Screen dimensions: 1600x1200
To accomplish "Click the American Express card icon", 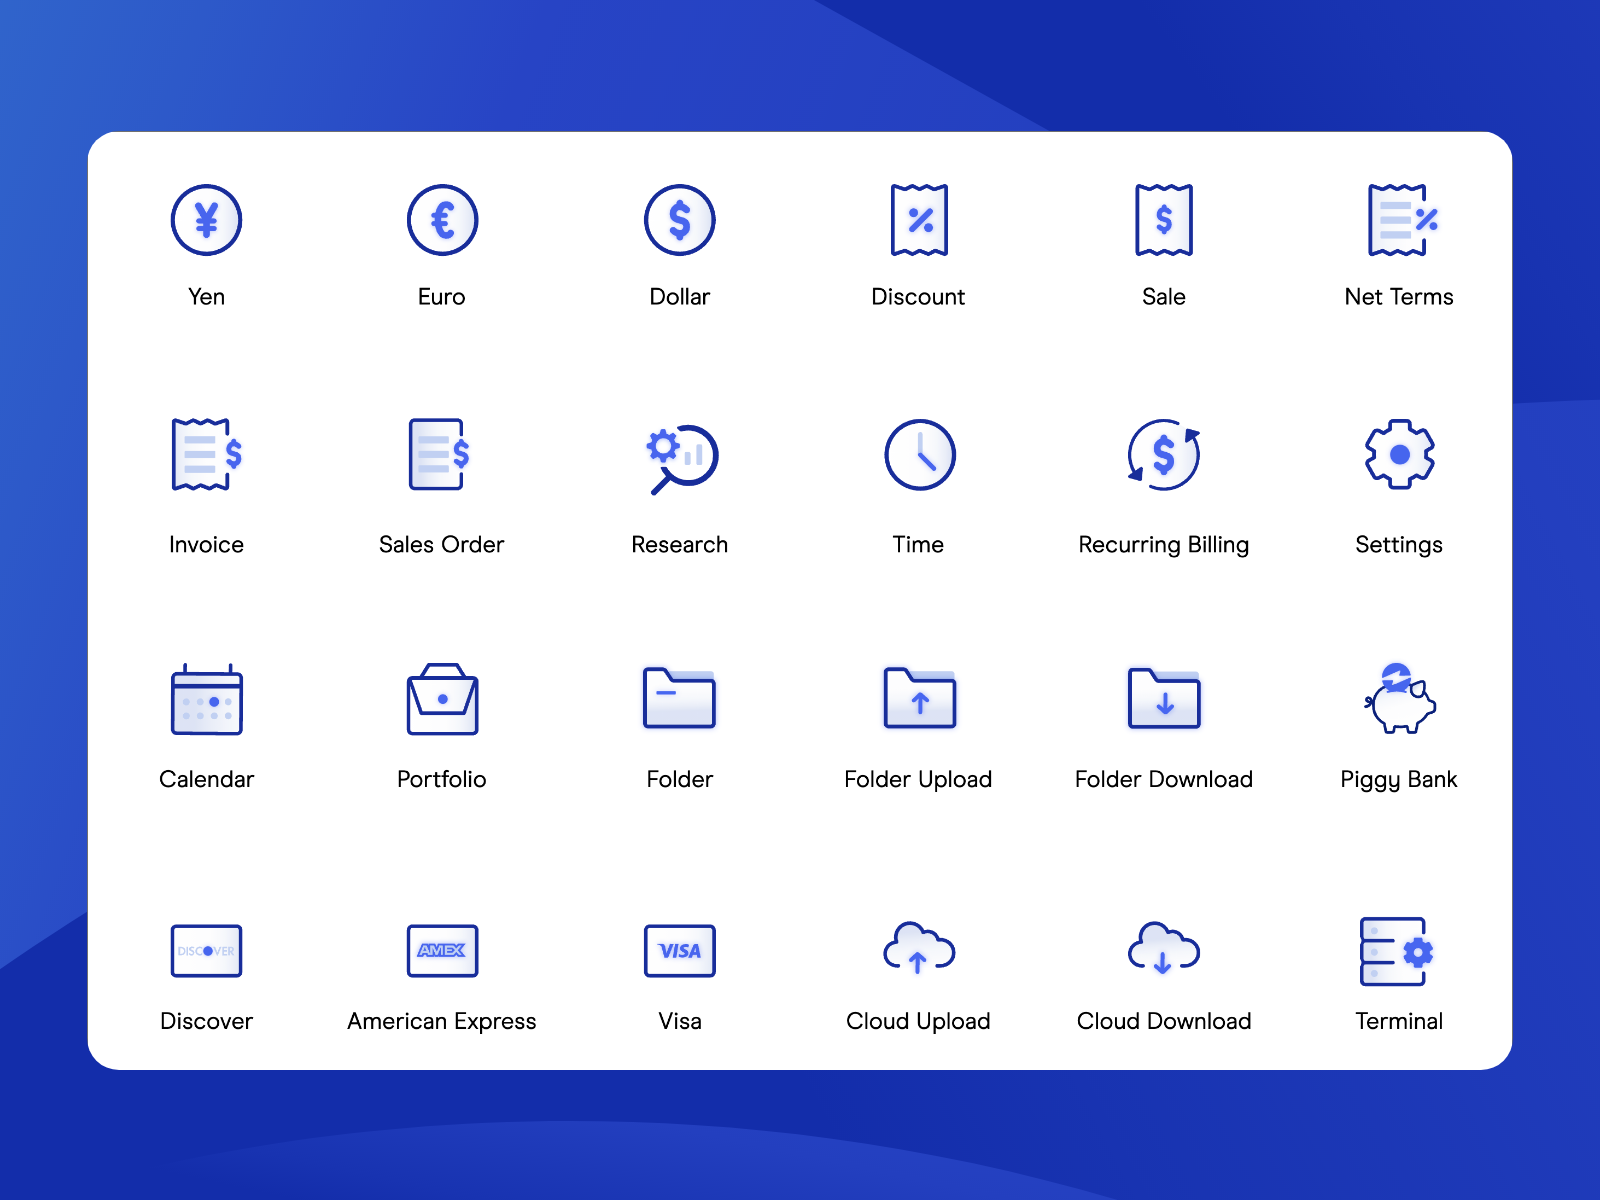I will pos(441,952).
